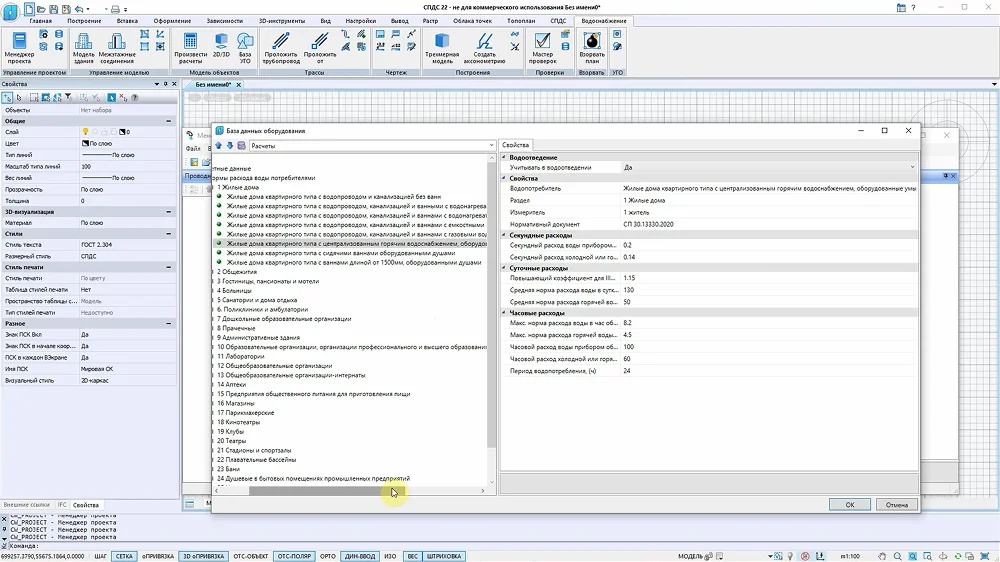Open the Вставка ribbon tab
Screen dimensions: 1000x562
click(x=127, y=21)
